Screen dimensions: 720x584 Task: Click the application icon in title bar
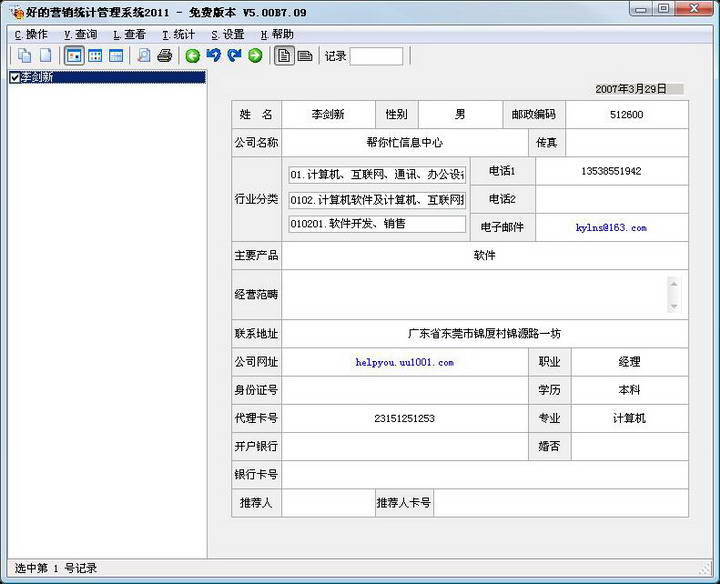[17, 13]
